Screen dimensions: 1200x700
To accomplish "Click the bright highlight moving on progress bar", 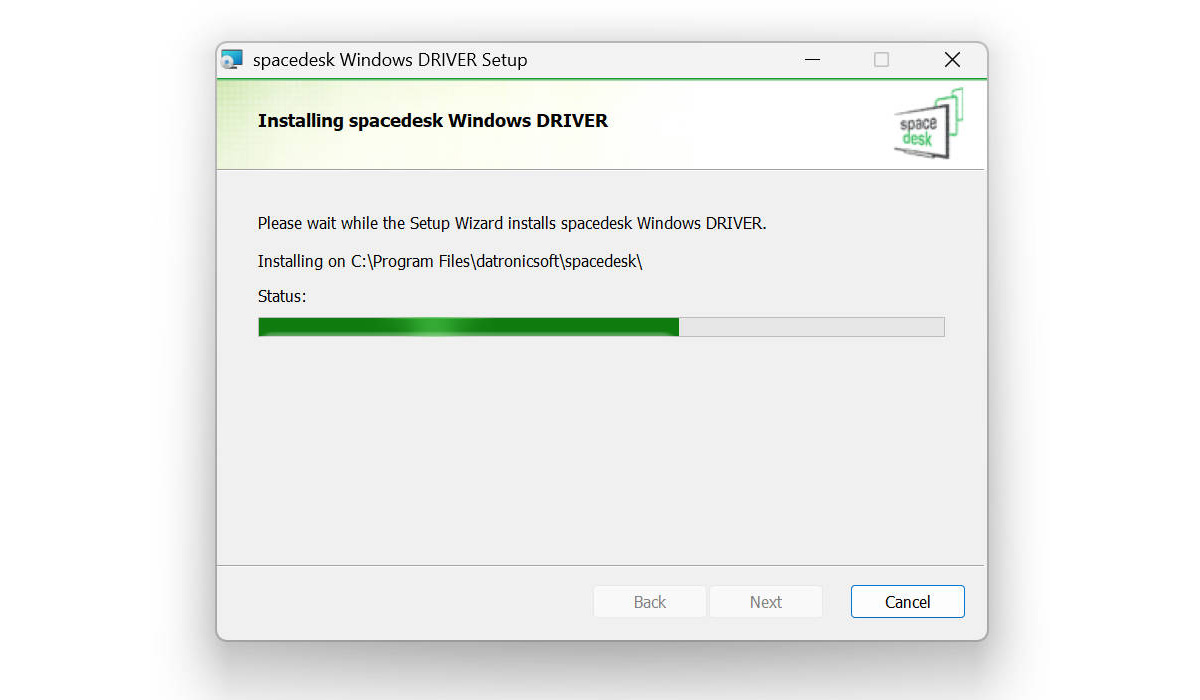I will click(428, 327).
